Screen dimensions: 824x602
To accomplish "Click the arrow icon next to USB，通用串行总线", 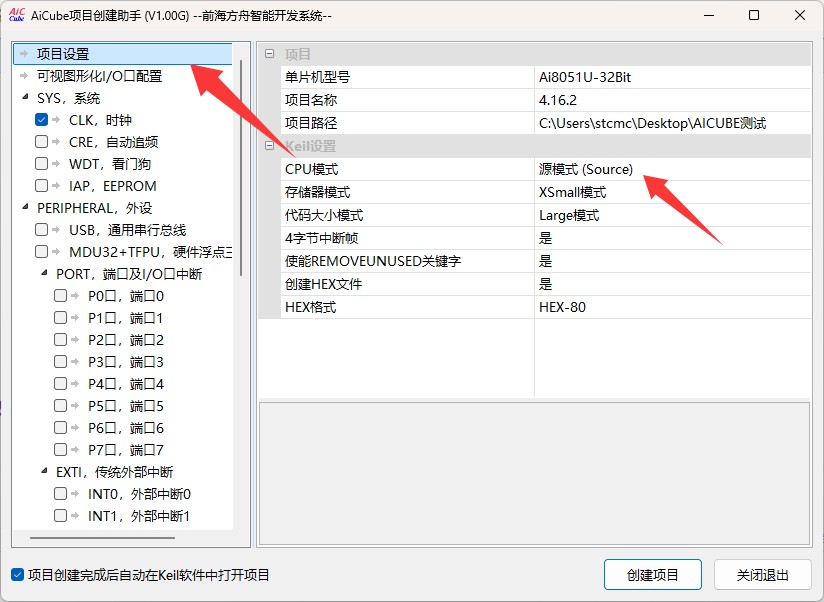I will (x=56, y=230).
